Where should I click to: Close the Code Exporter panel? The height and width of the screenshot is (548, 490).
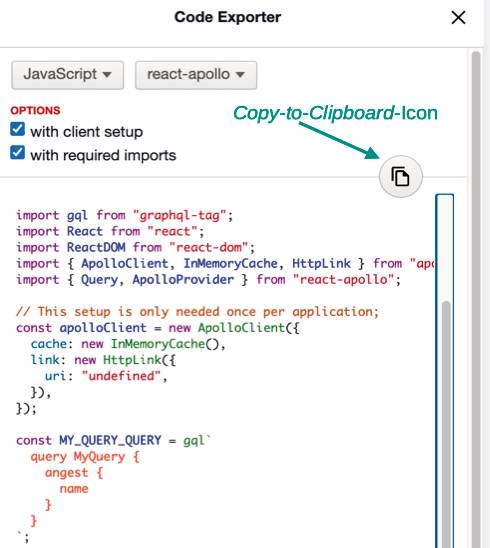[x=458, y=17]
